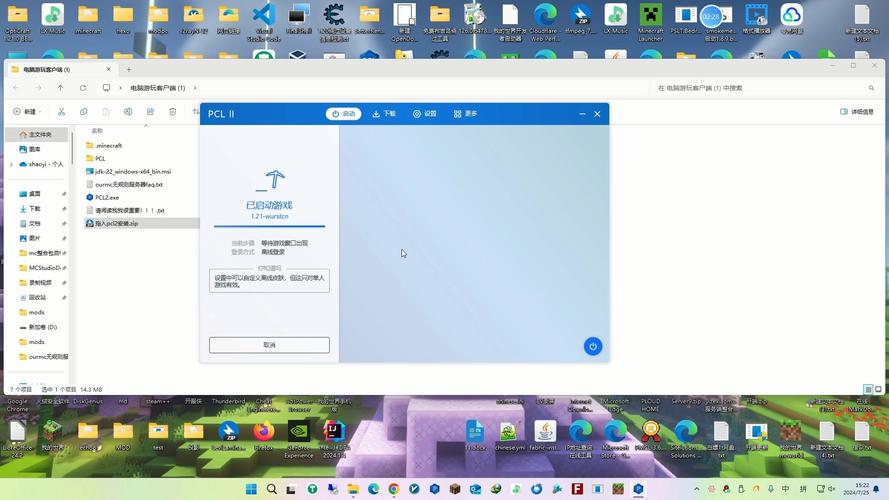Click the launch progress bar in PCL II
889x500 pixels.
[269, 226]
